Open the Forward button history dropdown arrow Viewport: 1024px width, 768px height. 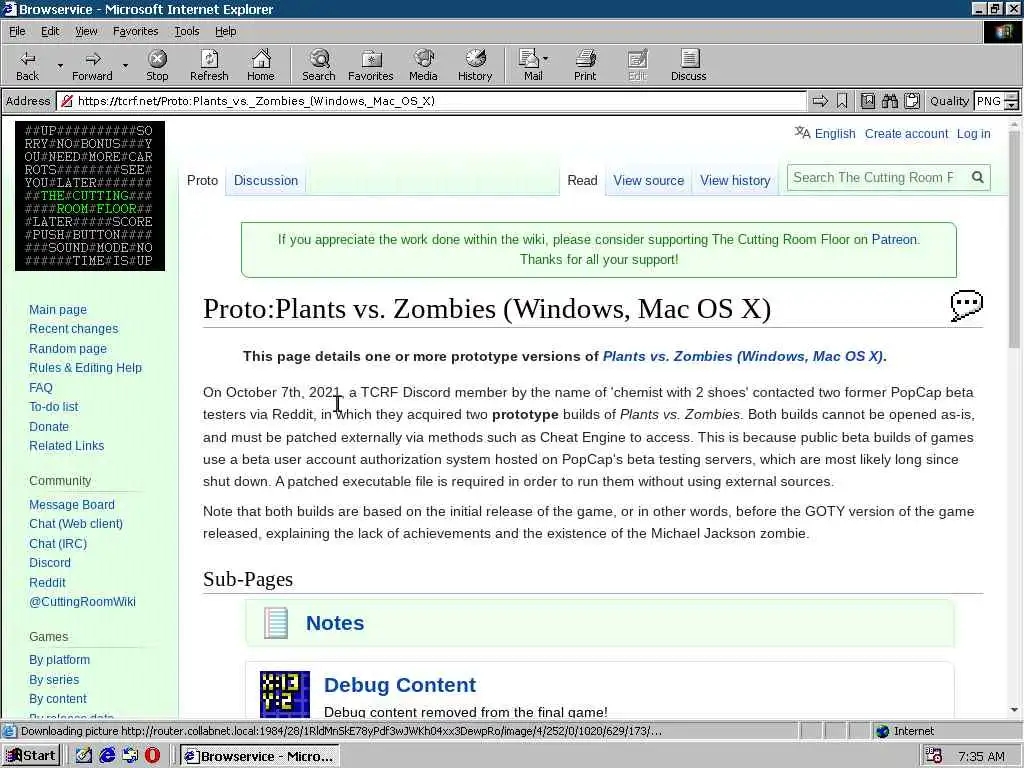click(125, 66)
